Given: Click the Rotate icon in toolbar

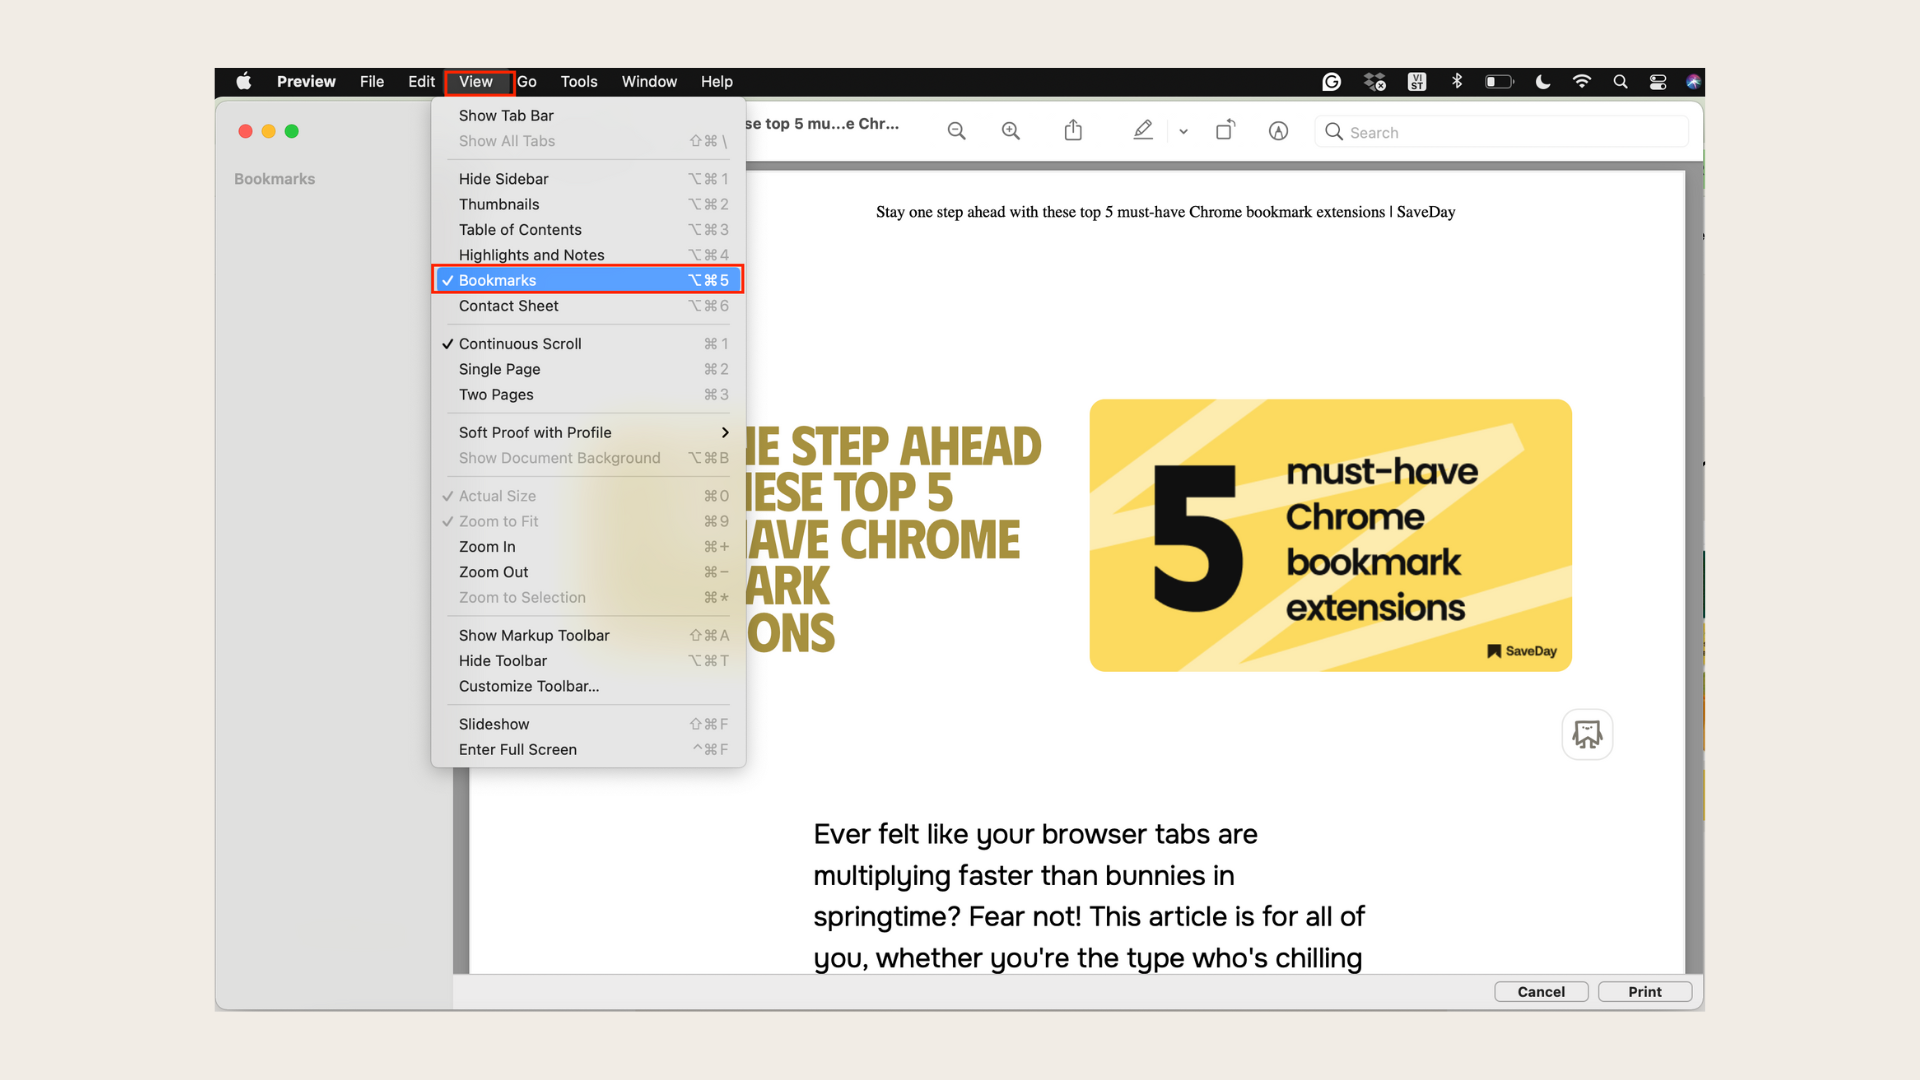Looking at the screenshot, I should [1225, 131].
